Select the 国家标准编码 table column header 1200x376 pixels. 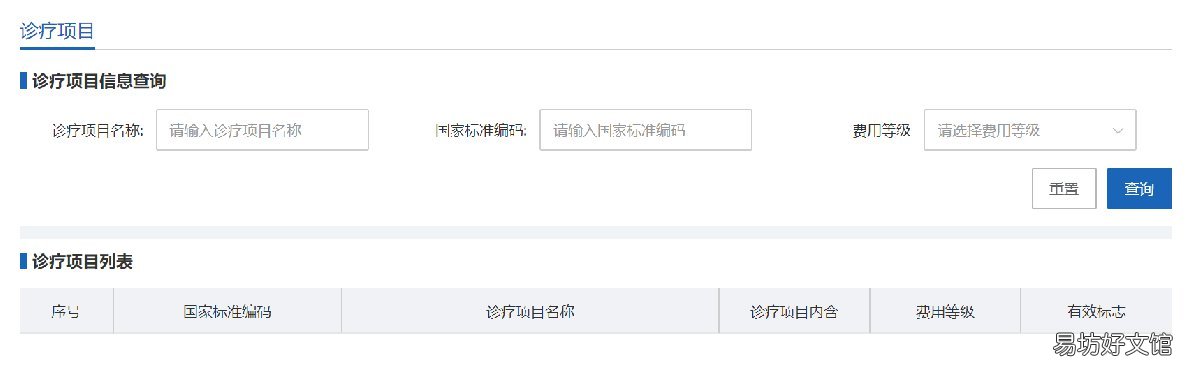tap(227, 311)
